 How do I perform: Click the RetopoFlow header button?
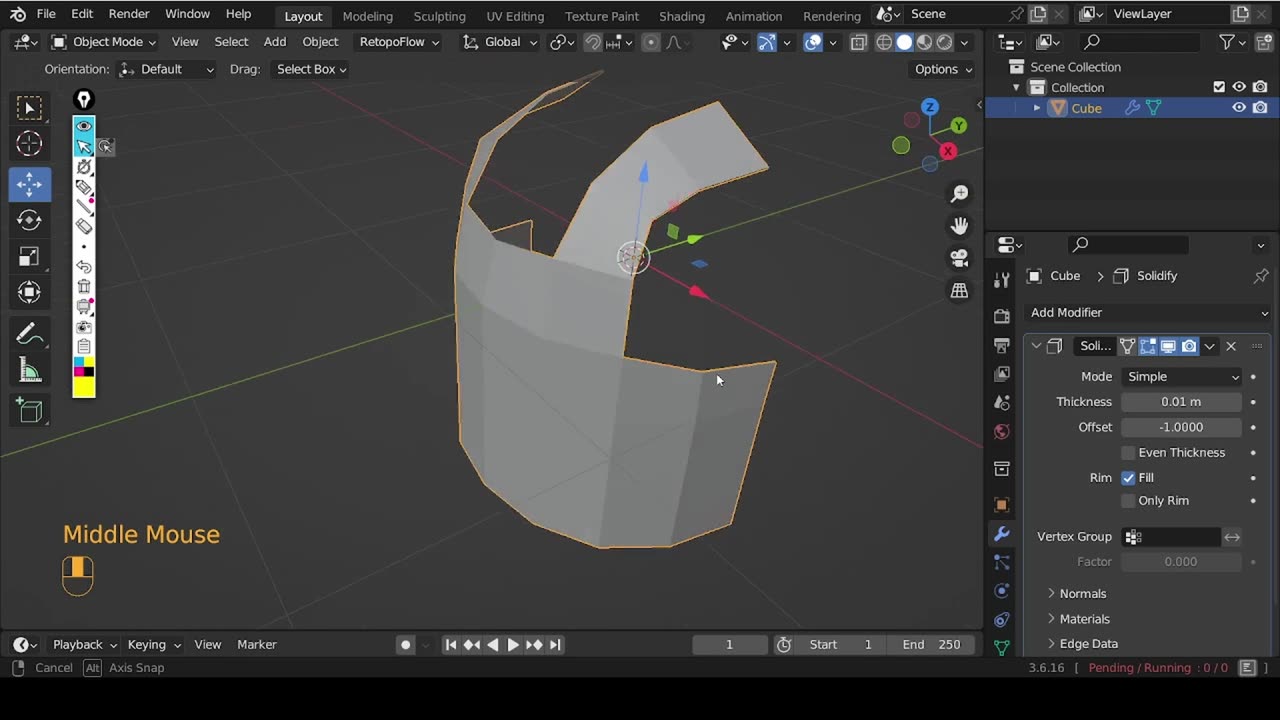(x=399, y=42)
